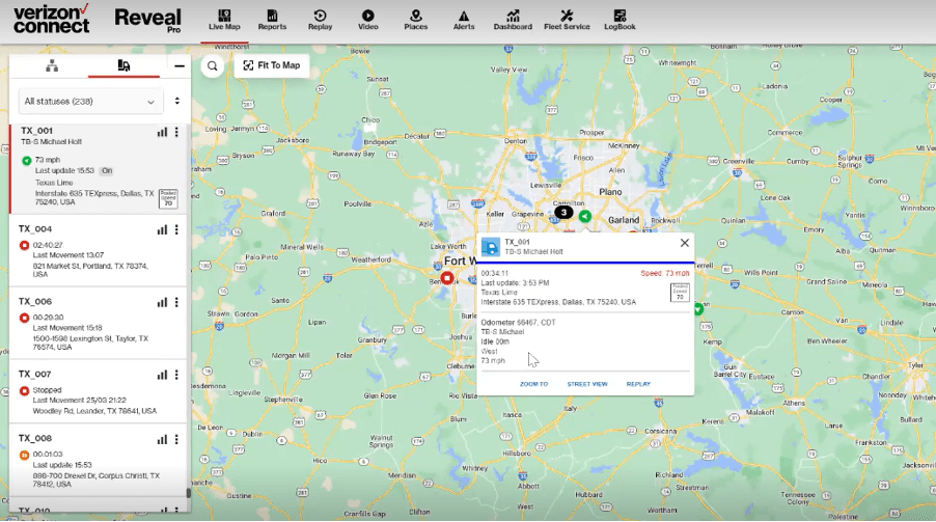Select vehicle TX_006 in the list
Viewport: 936px width, 522px height.
click(98, 324)
